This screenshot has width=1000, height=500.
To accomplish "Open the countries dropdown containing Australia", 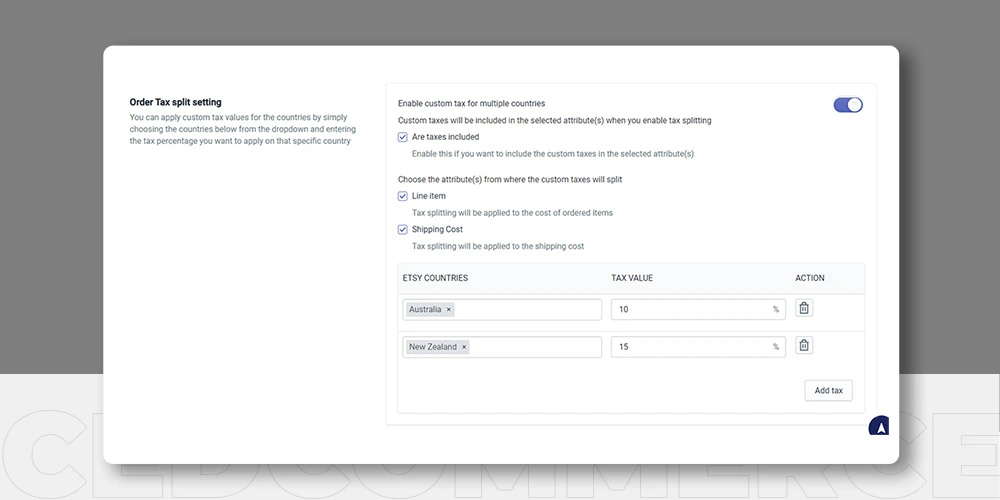I will coord(502,309).
